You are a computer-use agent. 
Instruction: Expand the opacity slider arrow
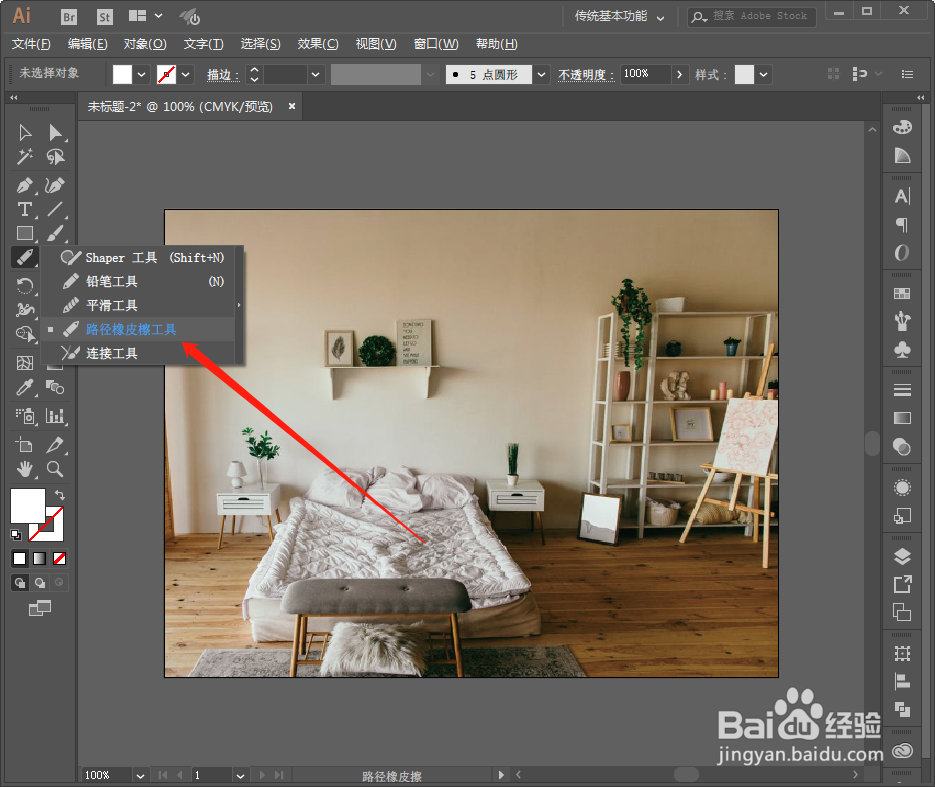tap(679, 75)
